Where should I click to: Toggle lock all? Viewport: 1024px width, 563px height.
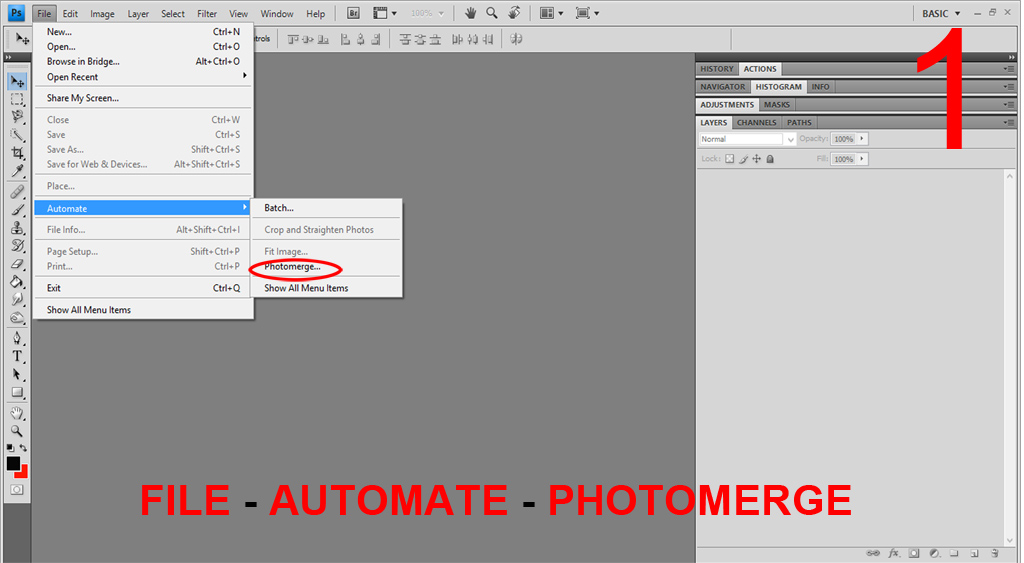coord(770,159)
